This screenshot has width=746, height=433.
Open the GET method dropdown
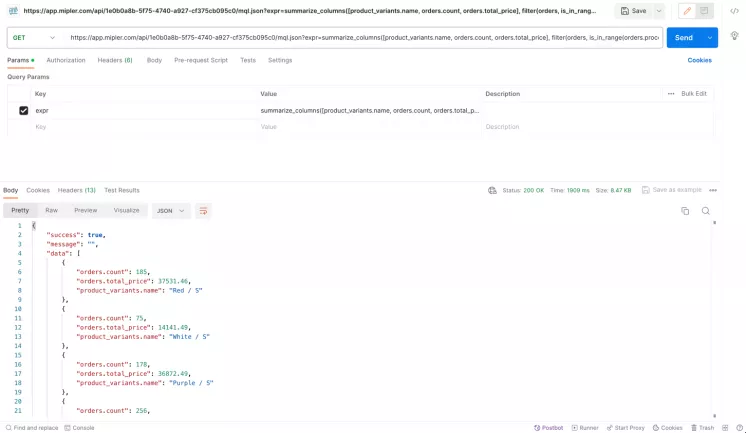click(33, 38)
